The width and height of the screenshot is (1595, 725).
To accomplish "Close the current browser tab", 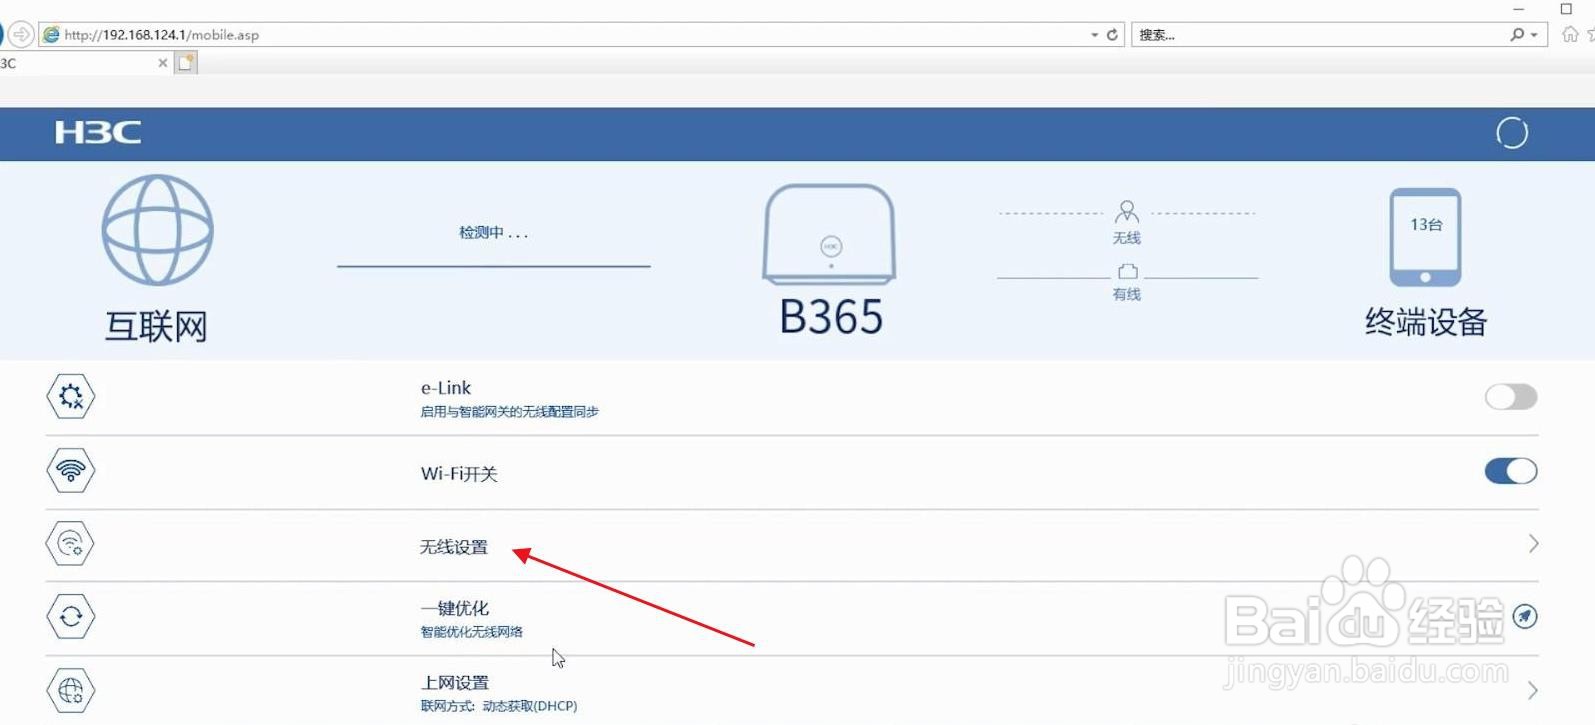I will 163,63.
